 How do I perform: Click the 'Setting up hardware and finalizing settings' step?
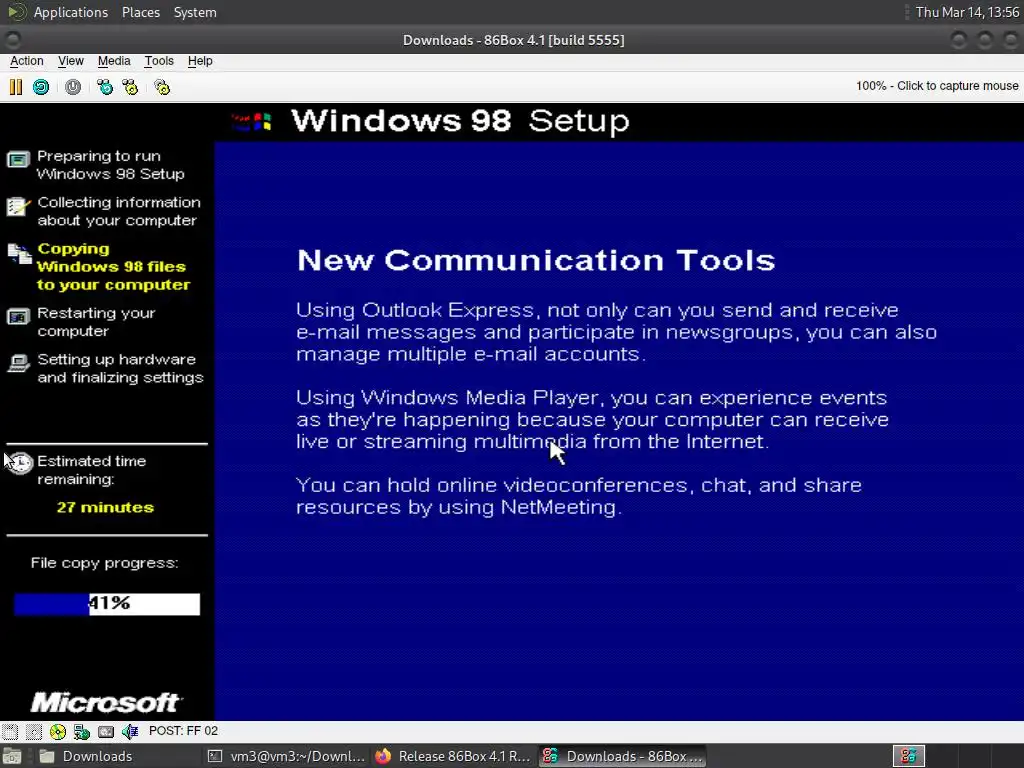[120, 368]
